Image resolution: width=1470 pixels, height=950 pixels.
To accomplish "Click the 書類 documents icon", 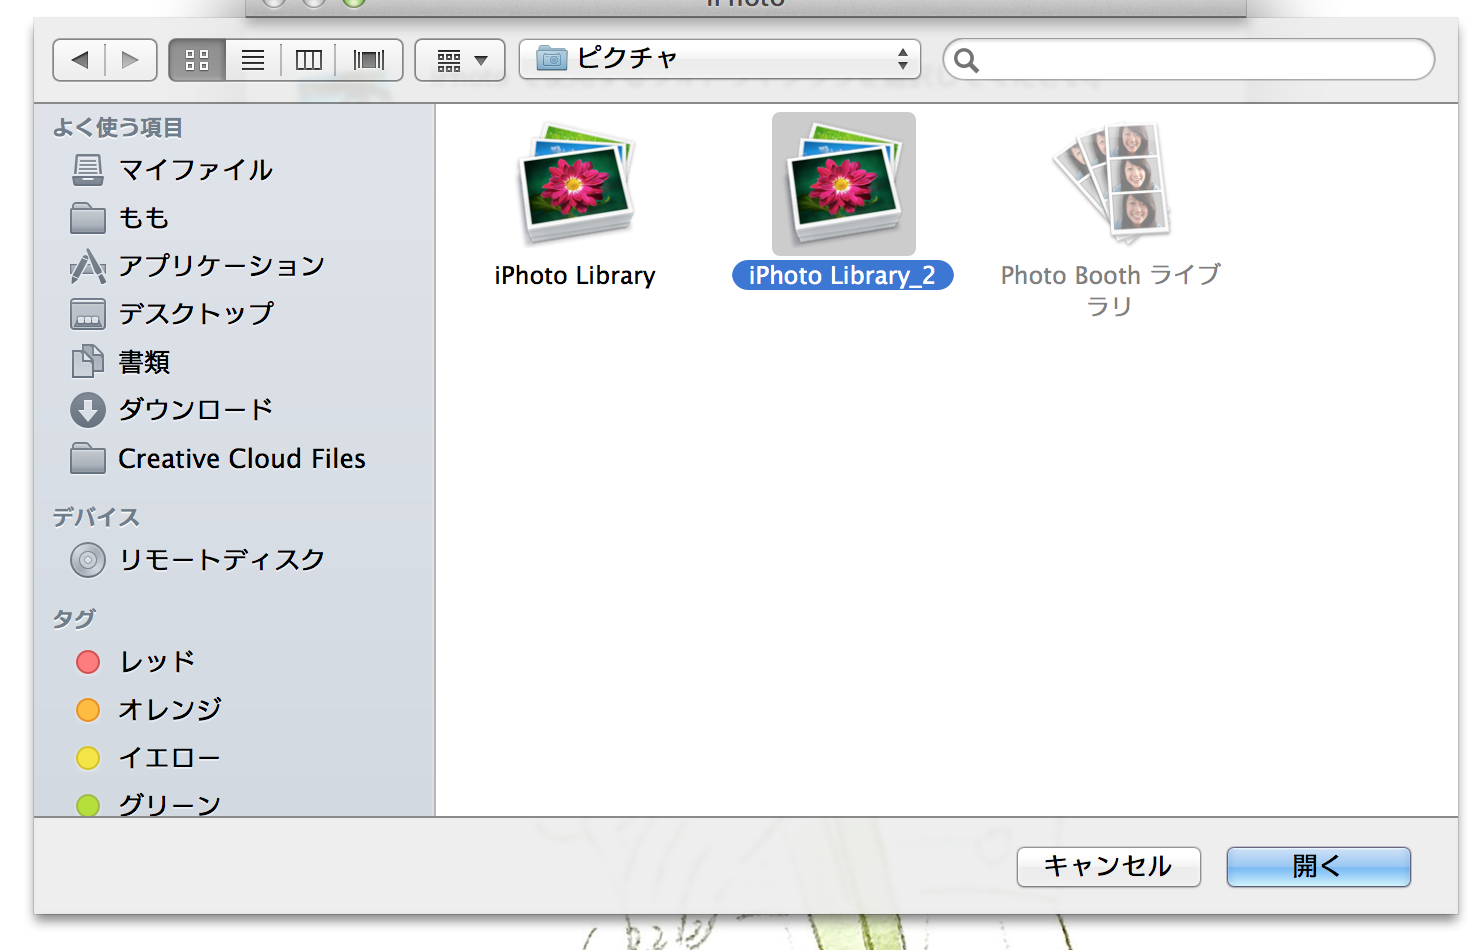I will coord(88,362).
